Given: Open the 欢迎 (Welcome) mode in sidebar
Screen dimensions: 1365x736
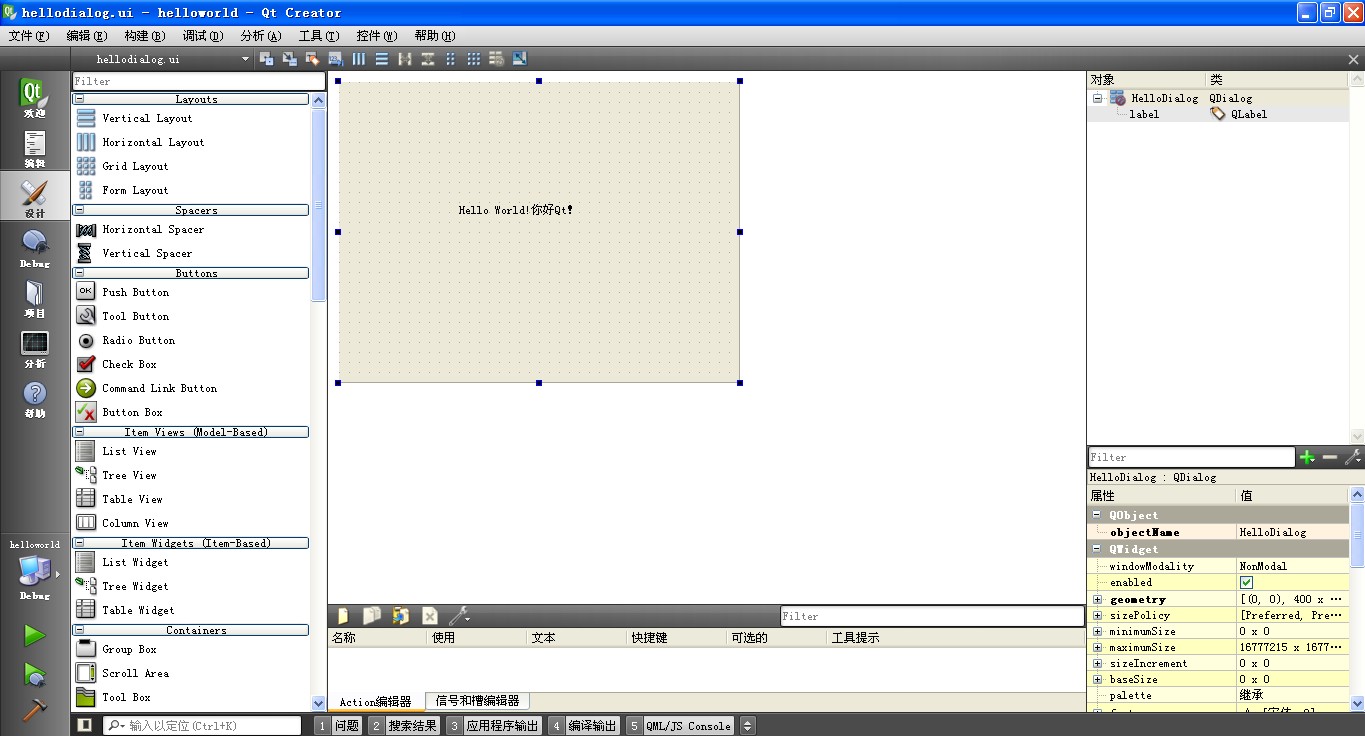Looking at the screenshot, I should 35,98.
